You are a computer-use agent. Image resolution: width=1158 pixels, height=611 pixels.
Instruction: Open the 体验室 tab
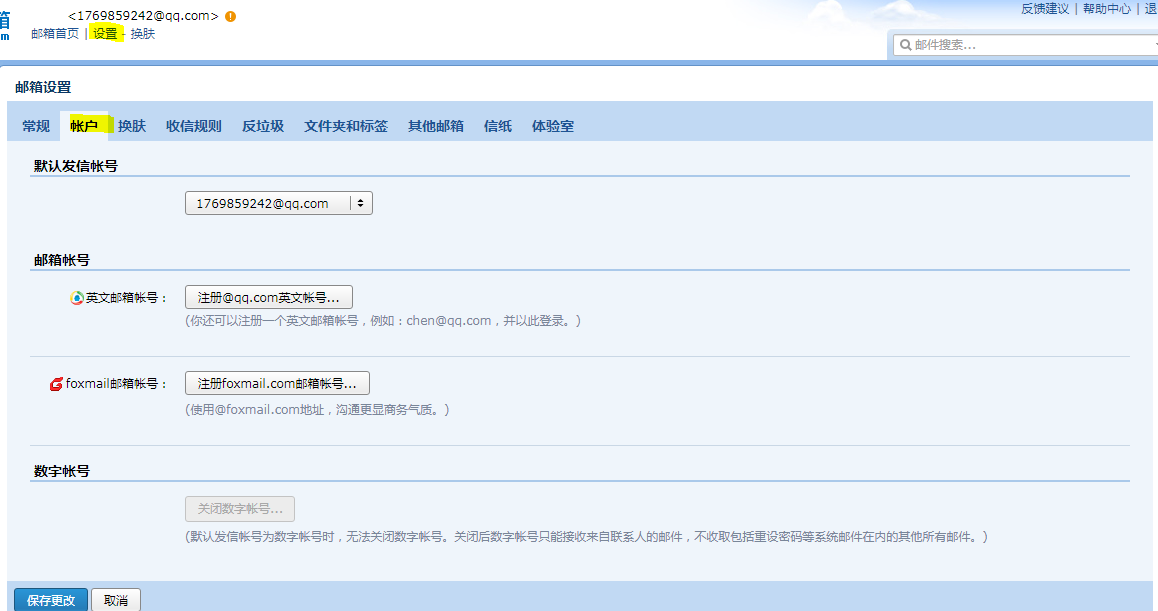coord(552,126)
